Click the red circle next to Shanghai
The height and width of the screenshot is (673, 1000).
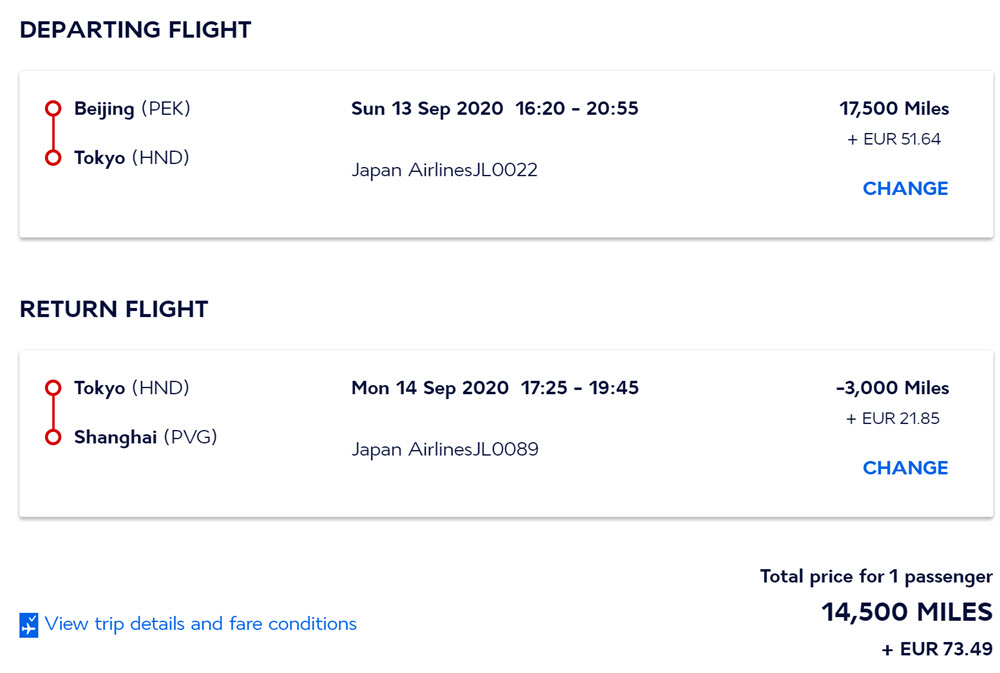[54, 437]
